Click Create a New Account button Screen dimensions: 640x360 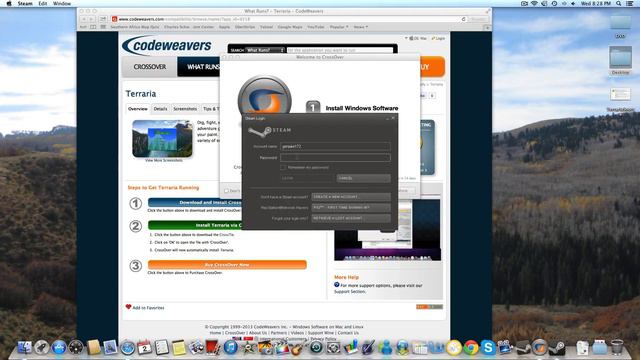click(x=351, y=197)
